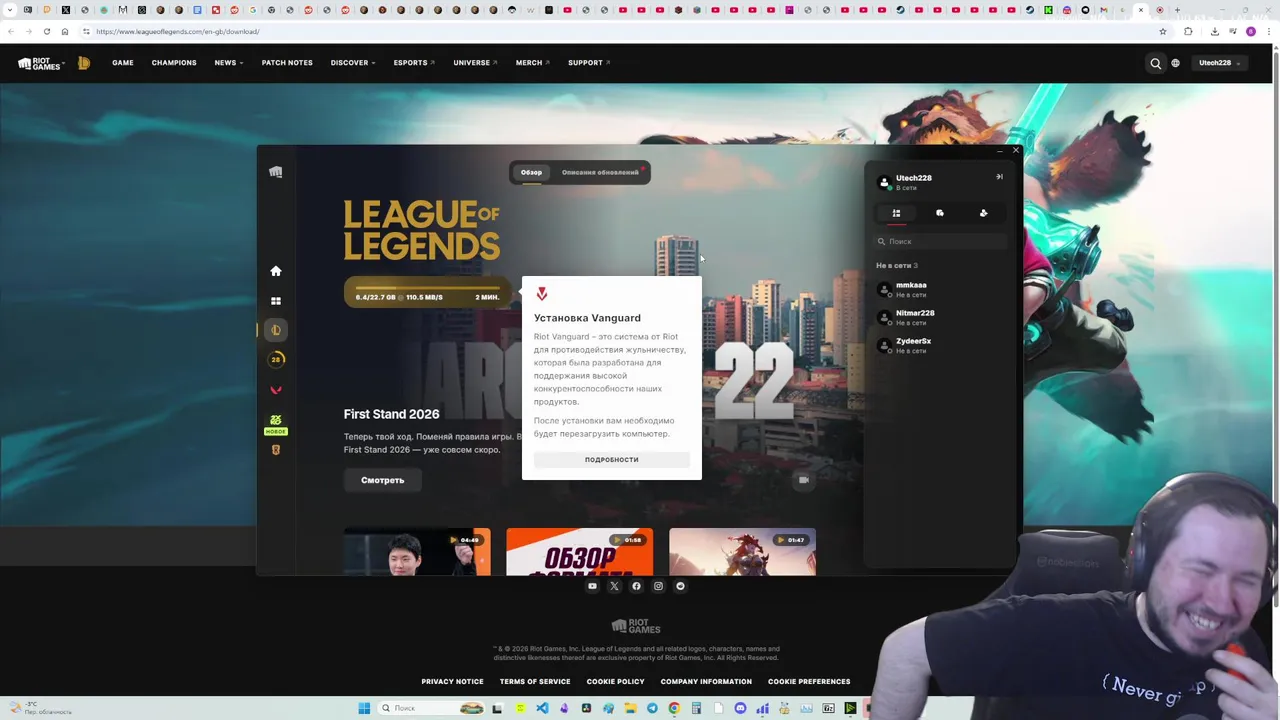Play the video thumbnail with 01:47 duration

pyautogui.click(x=742, y=552)
